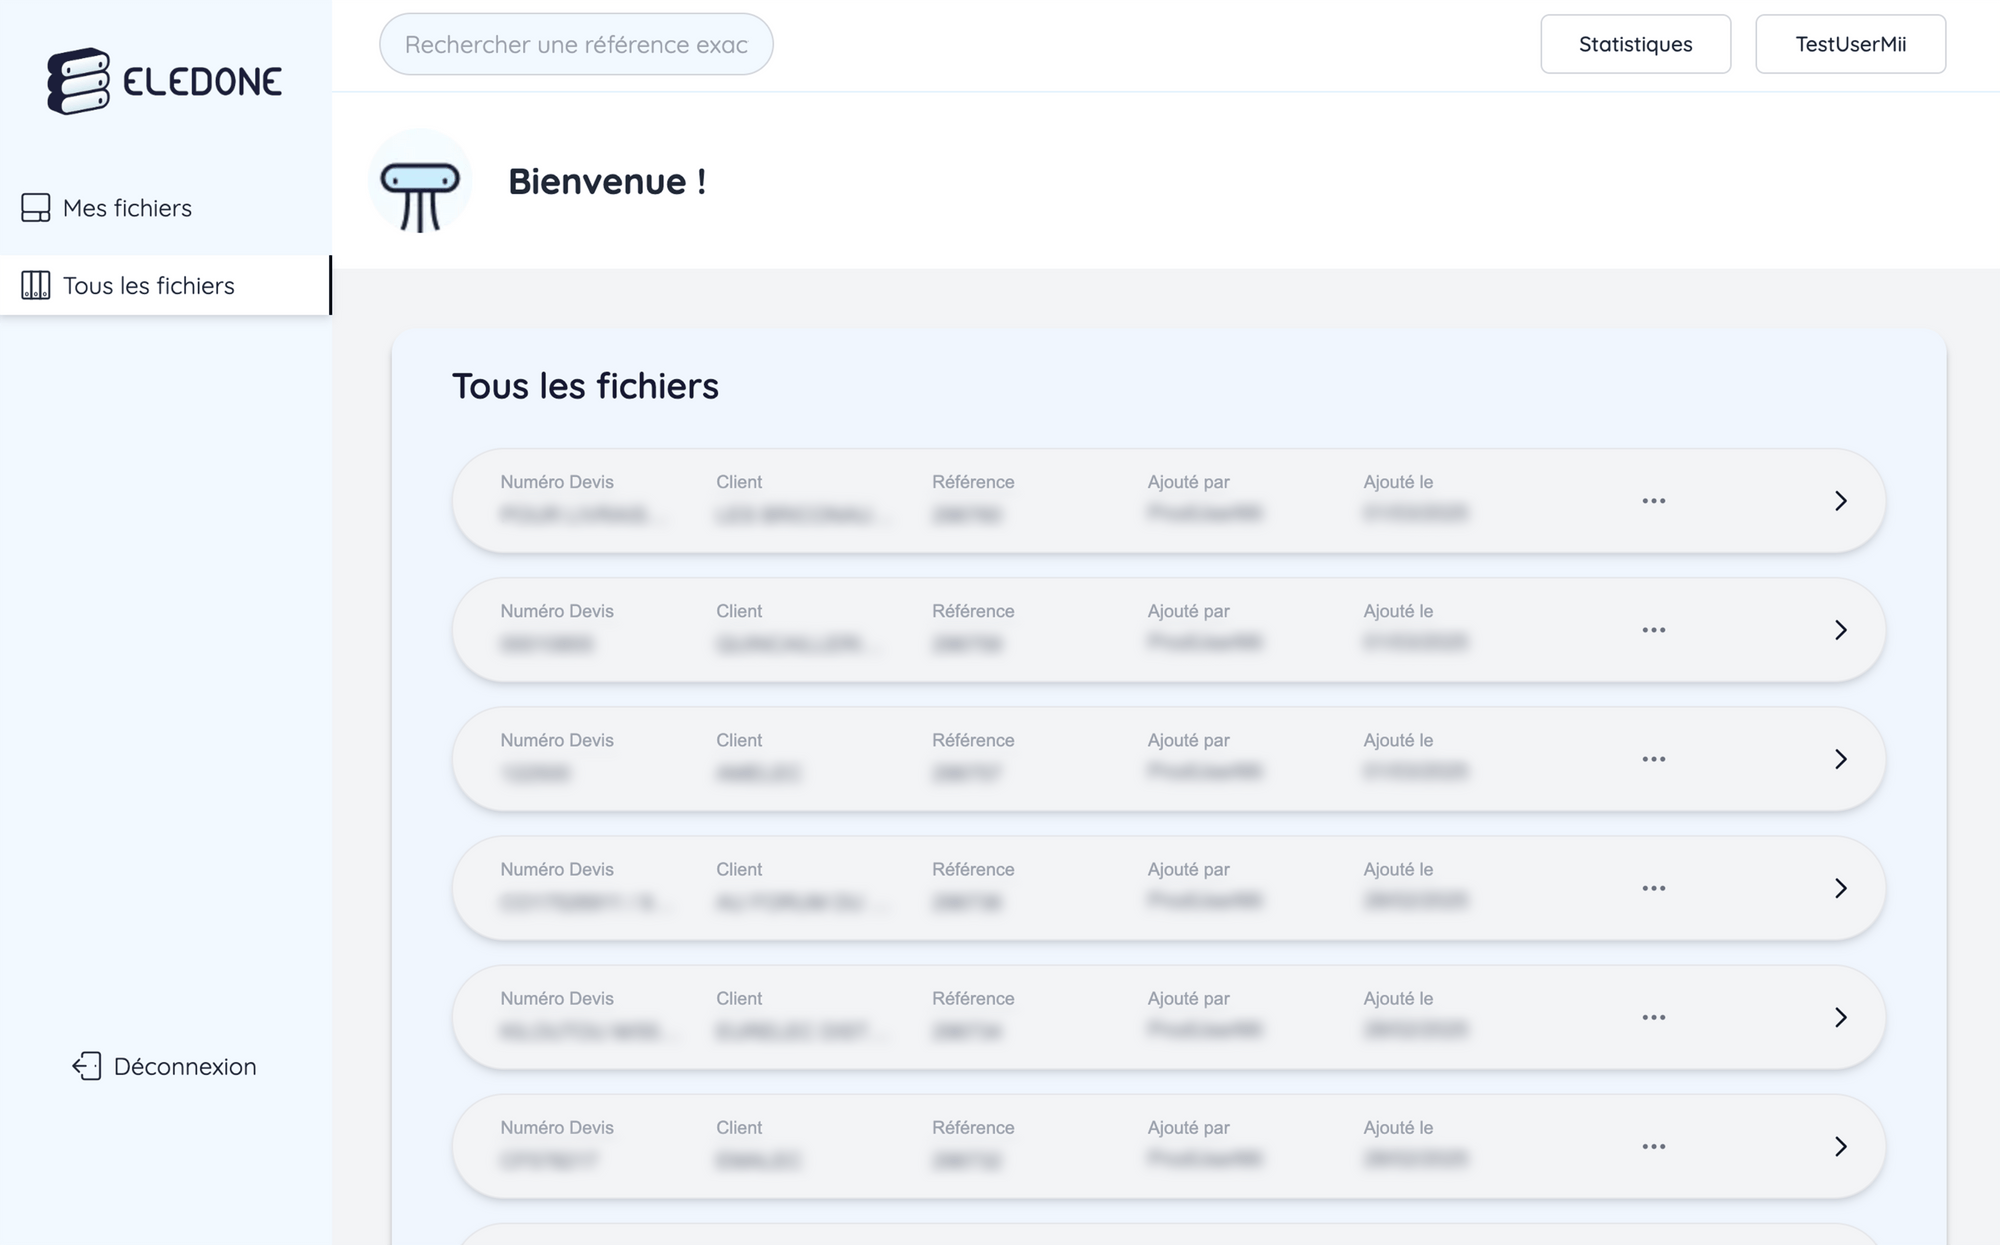This screenshot has height=1245, width=2000.
Task: Expand the fourth file row with its chevron
Action: [x=1841, y=888]
